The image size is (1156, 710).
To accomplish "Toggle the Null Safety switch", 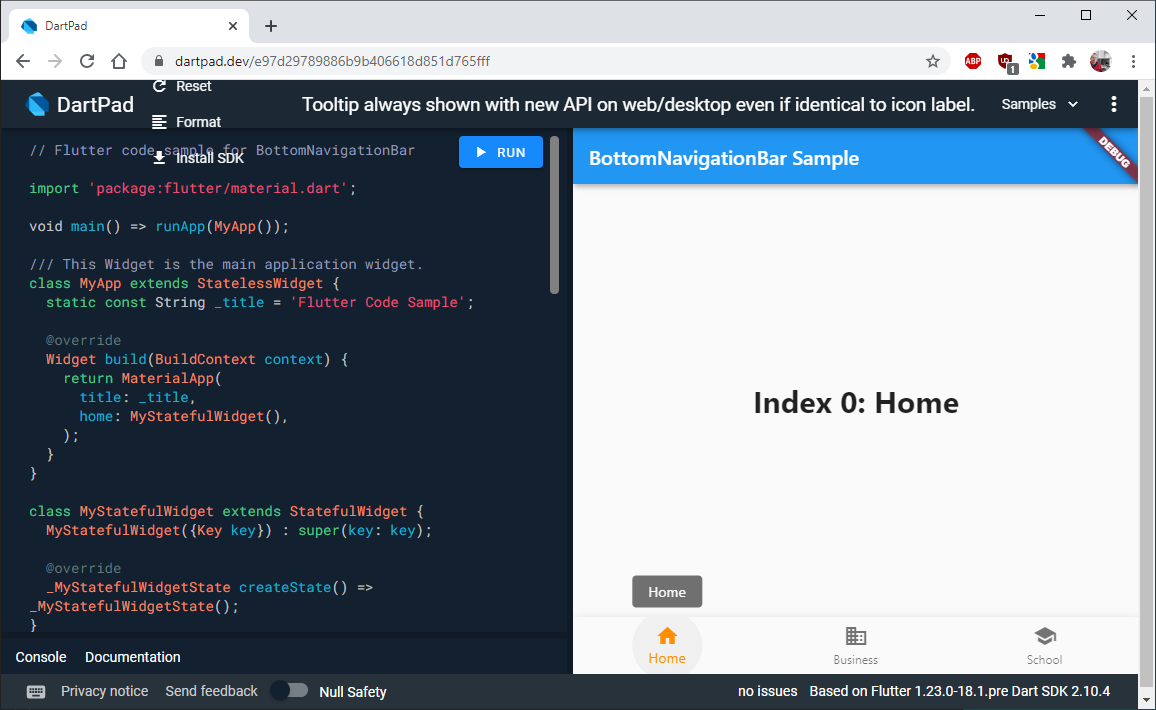I will (x=290, y=691).
